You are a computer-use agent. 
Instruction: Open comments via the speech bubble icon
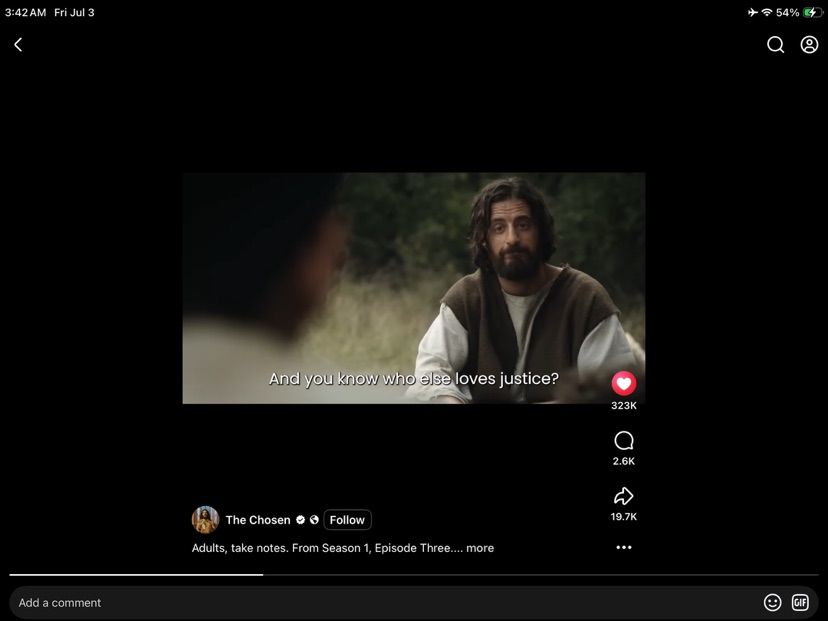(624, 440)
